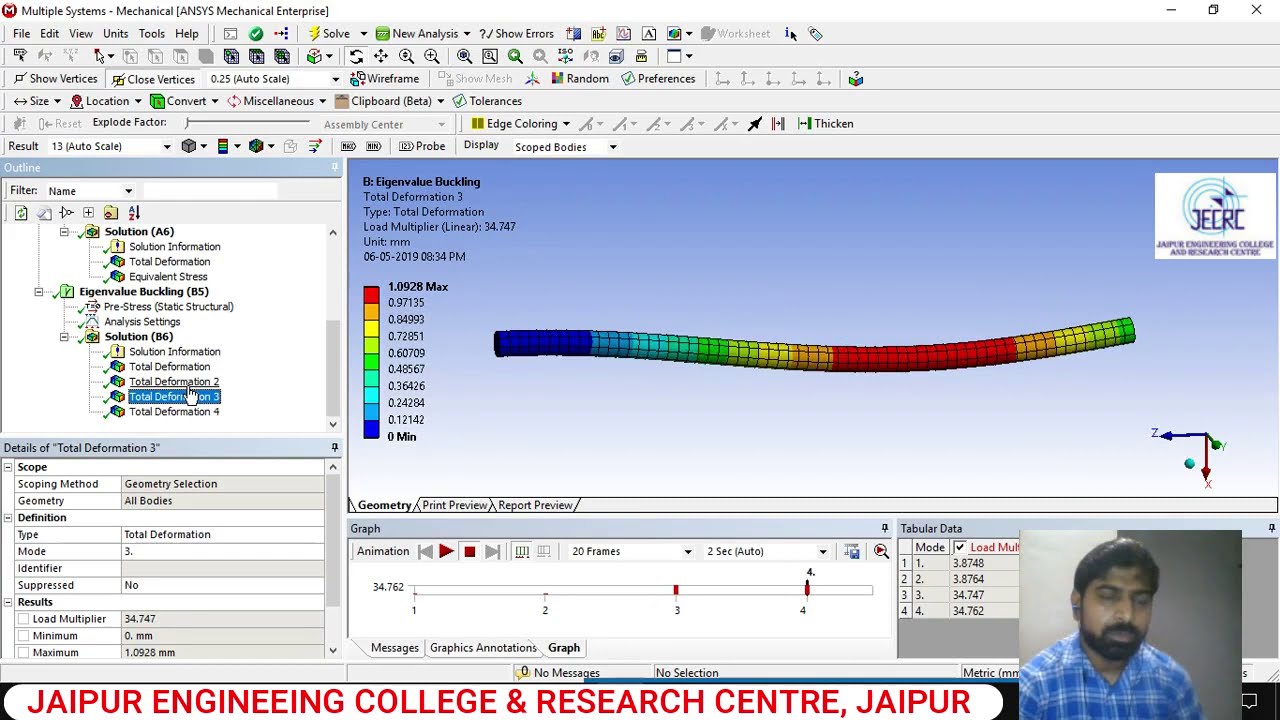Open the 20 Frames dropdown
This screenshot has height=720, width=1280.
click(x=687, y=551)
